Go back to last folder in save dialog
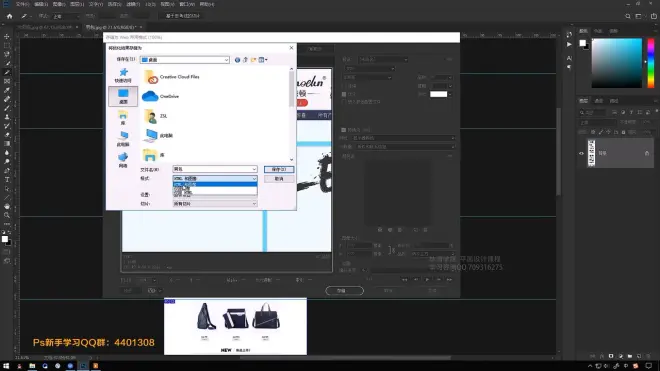660x371 pixels. pos(237,60)
